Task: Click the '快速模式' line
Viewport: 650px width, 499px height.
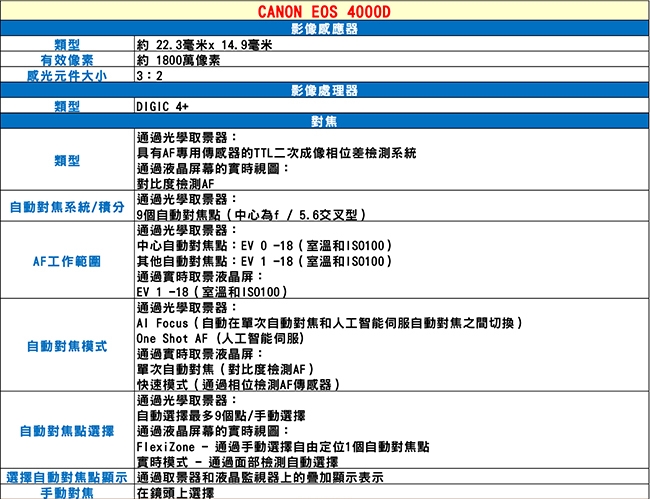Action: 238,385
